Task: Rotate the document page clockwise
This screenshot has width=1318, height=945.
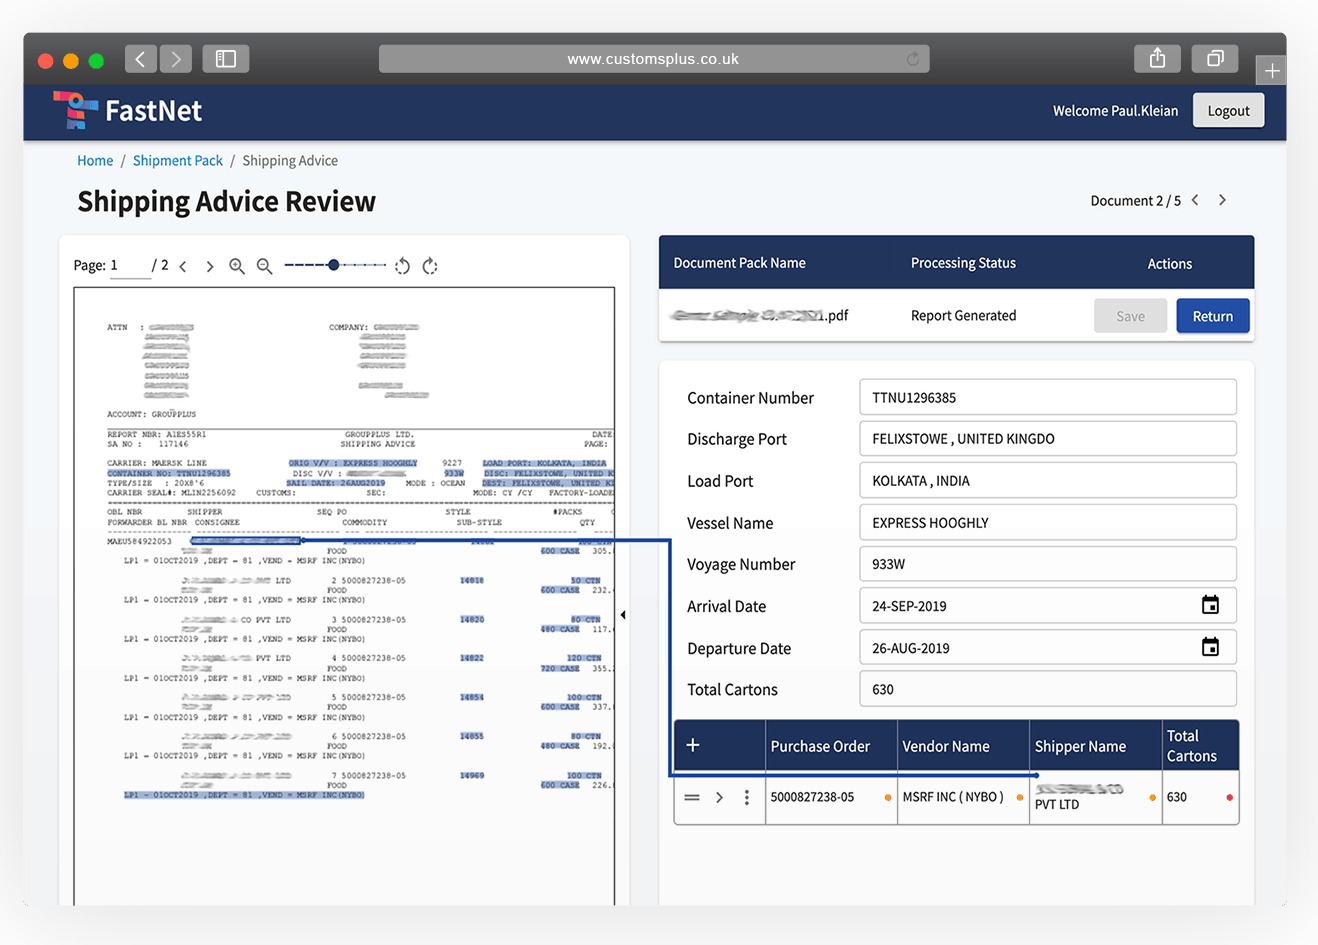Action: (x=429, y=265)
